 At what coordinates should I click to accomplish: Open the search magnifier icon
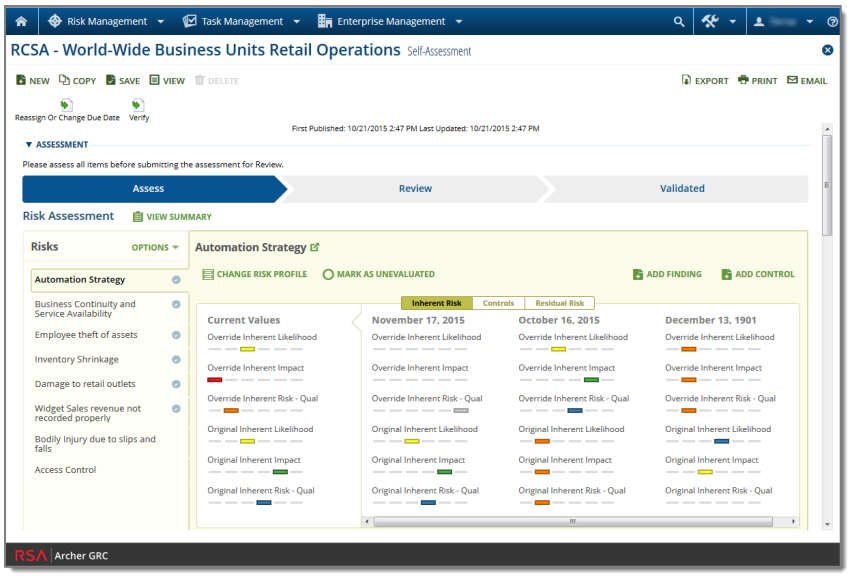pos(679,21)
